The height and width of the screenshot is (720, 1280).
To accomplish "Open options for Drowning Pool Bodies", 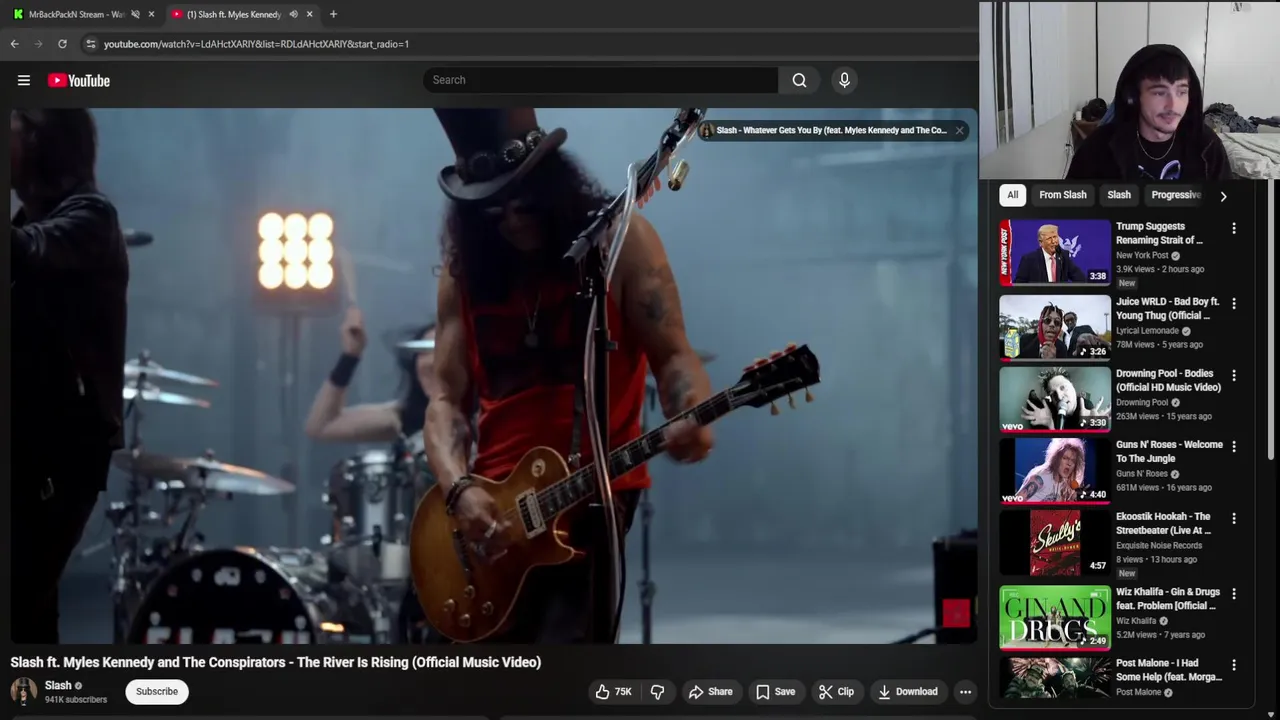I will point(1234,375).
